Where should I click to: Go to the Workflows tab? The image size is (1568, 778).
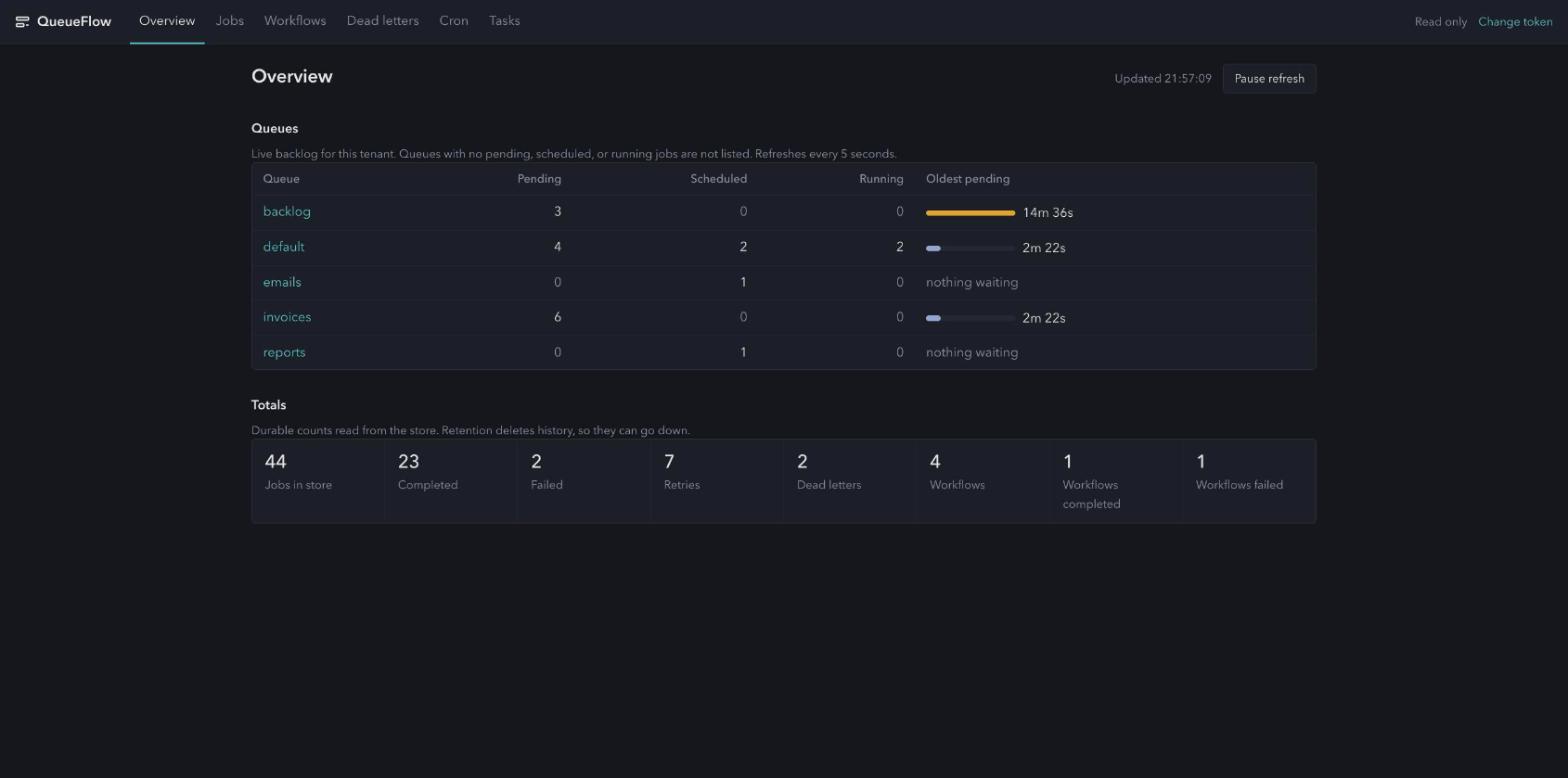(x=295, y=21)
